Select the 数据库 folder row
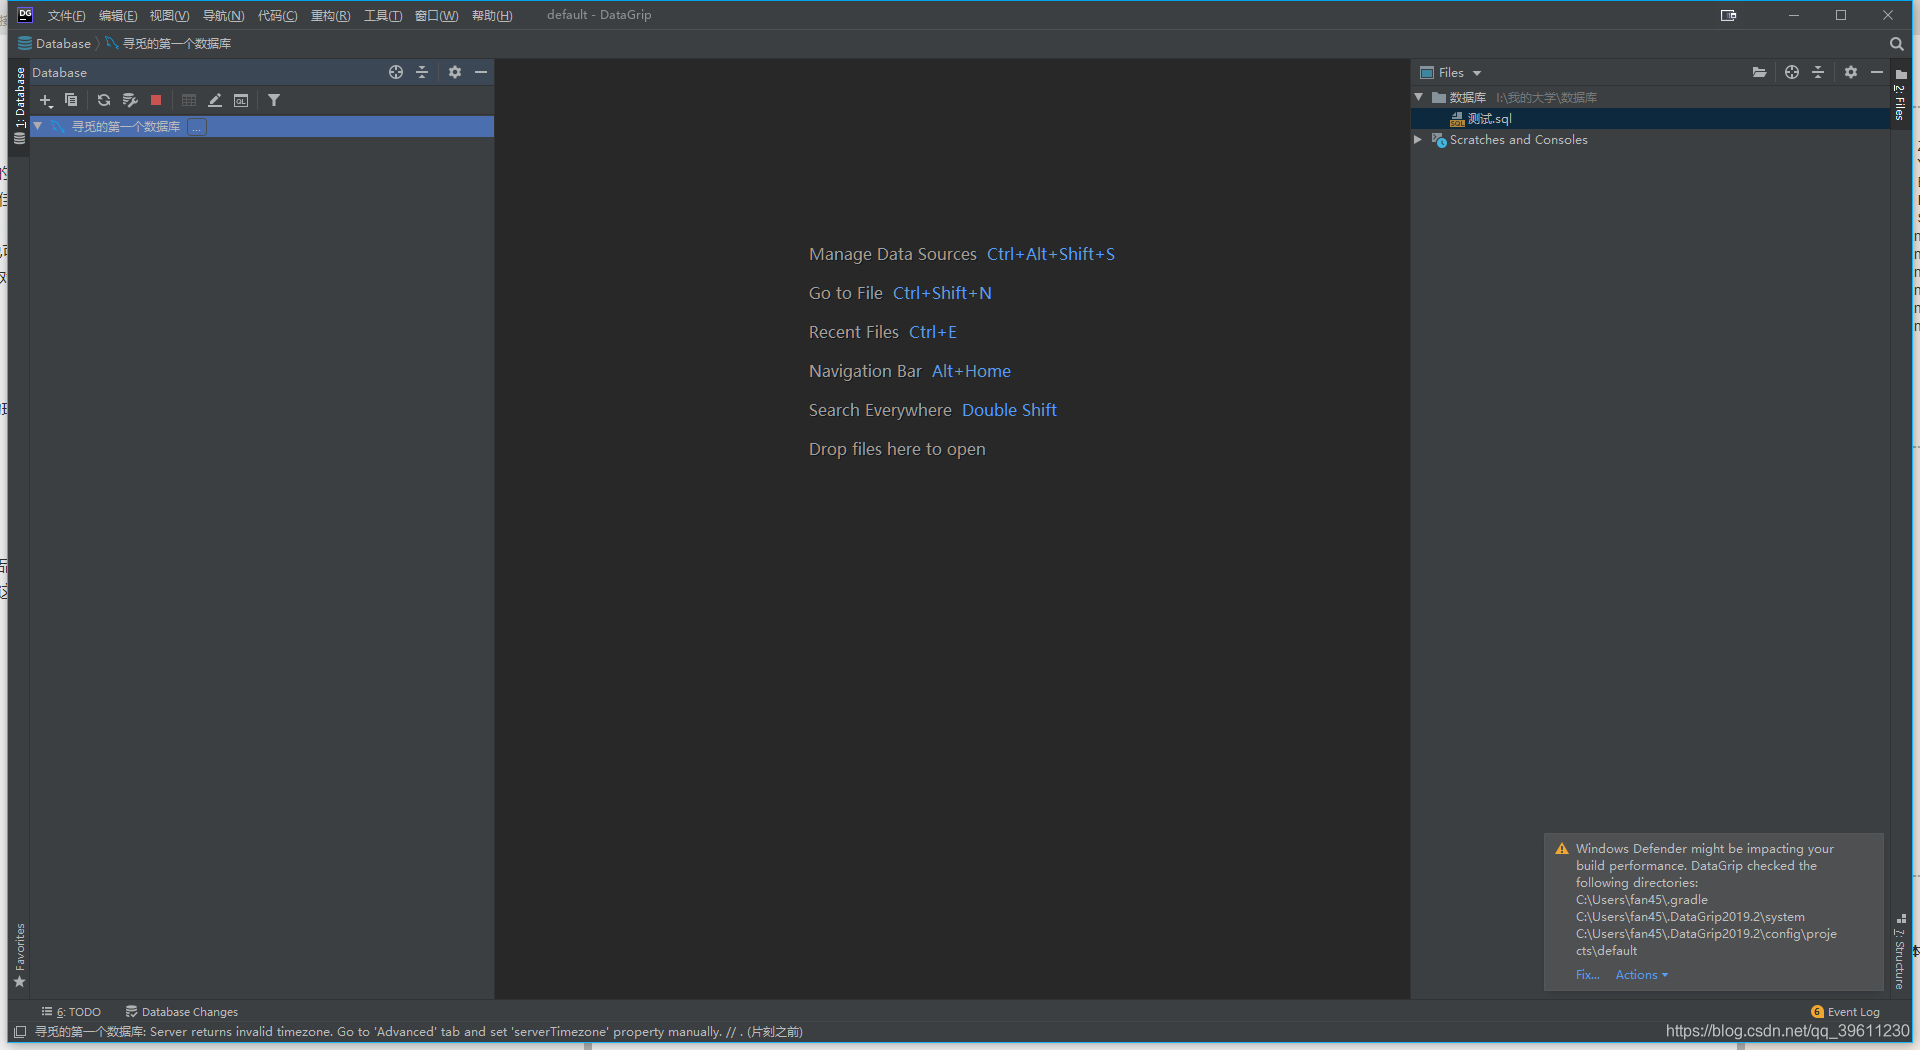This screenshot has height=1050, width=1920. pos(1650,97)
